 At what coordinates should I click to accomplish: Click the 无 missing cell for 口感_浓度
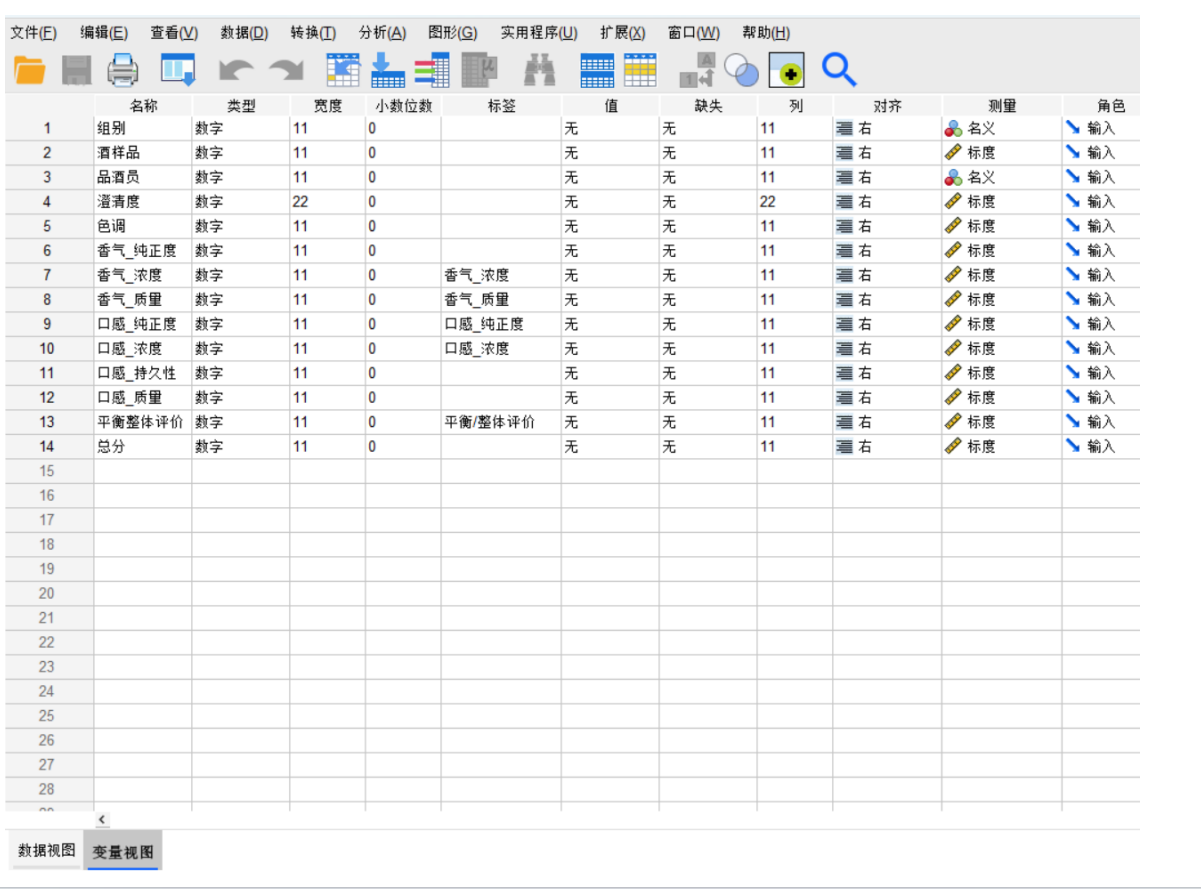tap(708, 349)
